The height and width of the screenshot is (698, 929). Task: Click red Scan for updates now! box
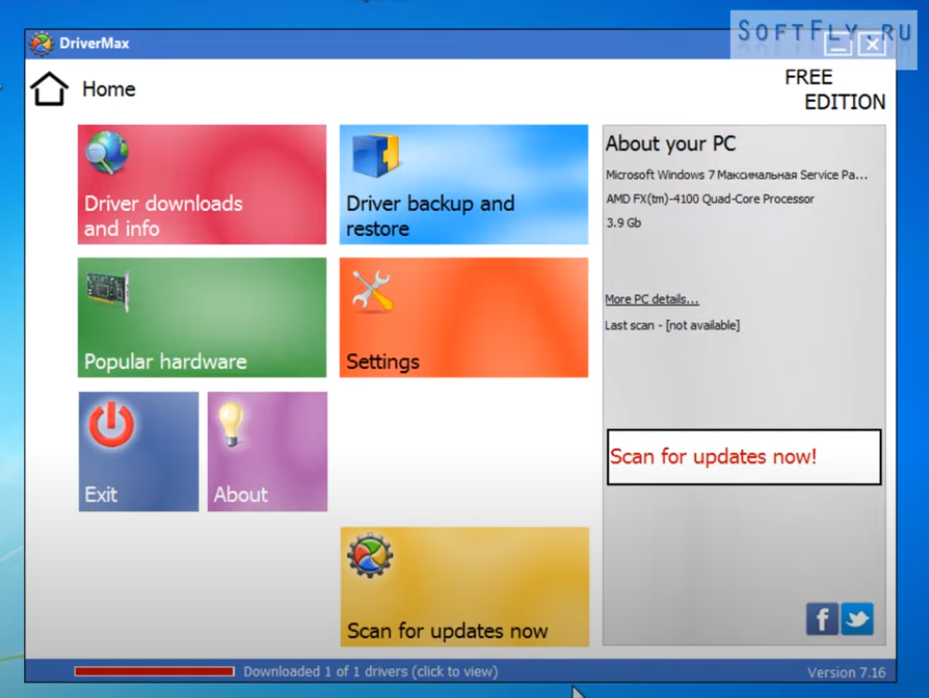[744, 457]
